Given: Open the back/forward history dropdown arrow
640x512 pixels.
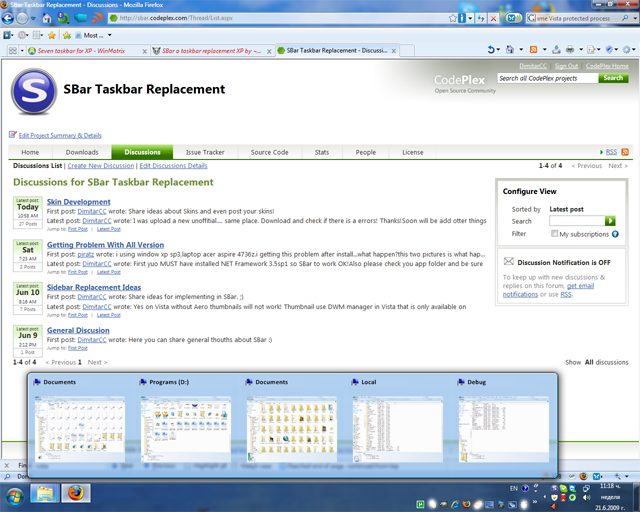Looking at the screenshot, I should 33,18.
